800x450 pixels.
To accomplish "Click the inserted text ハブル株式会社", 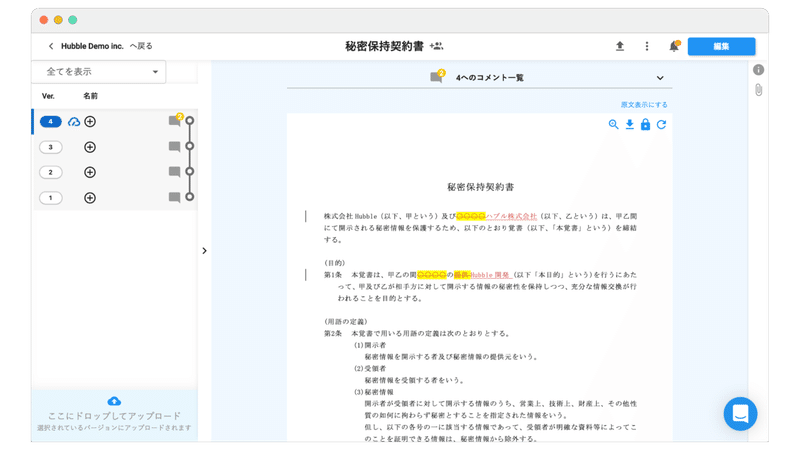I will point(511,216).
